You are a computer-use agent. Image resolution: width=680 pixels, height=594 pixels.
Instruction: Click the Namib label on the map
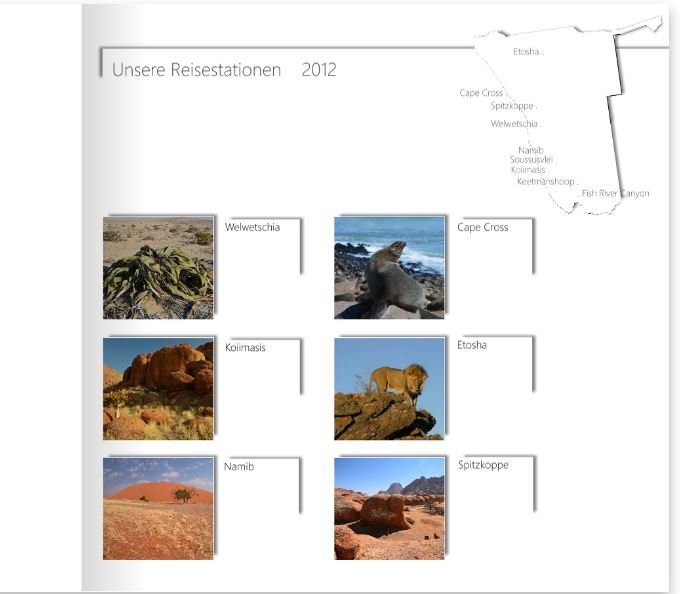[531, 150]
